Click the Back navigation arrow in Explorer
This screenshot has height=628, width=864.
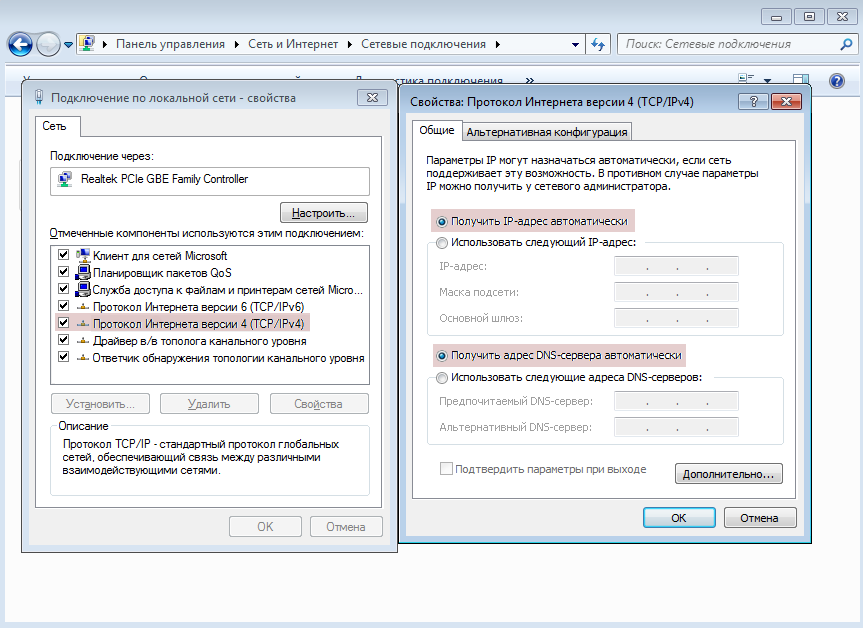(20, 45)
